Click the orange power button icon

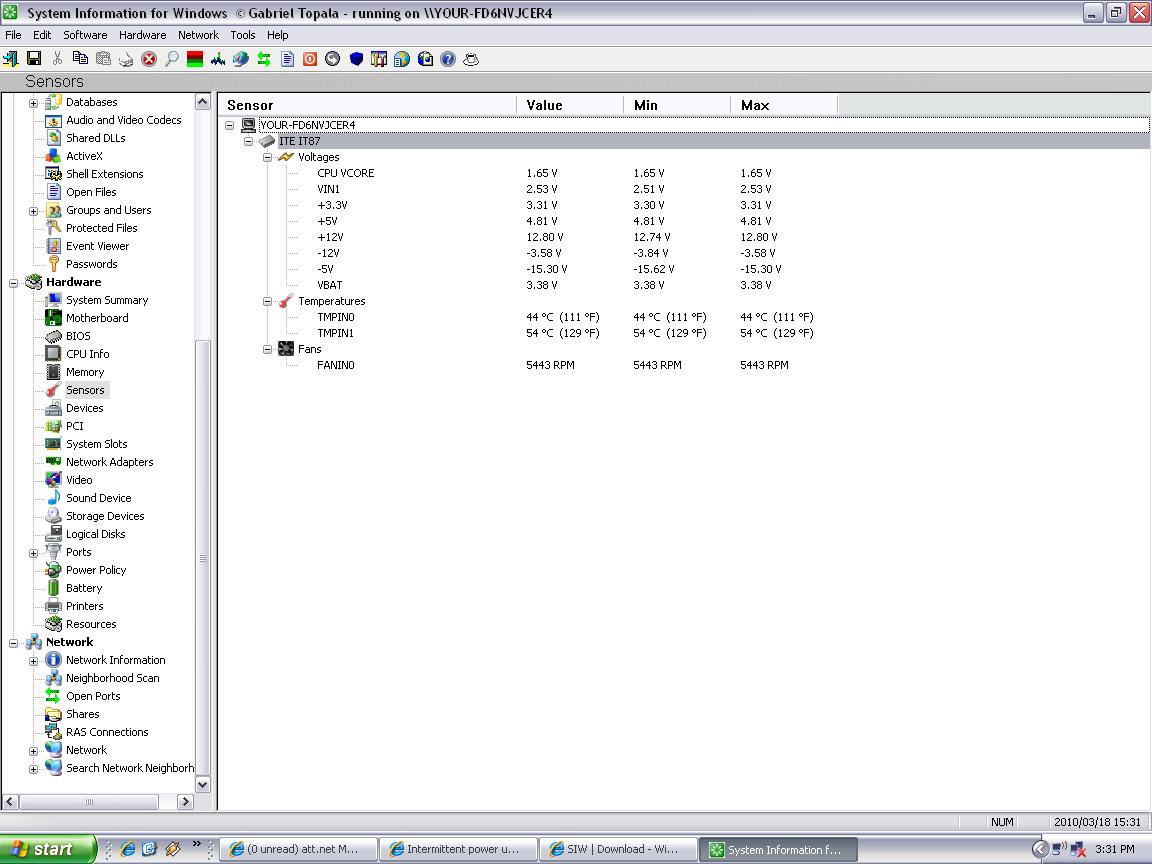pos(310,59)
